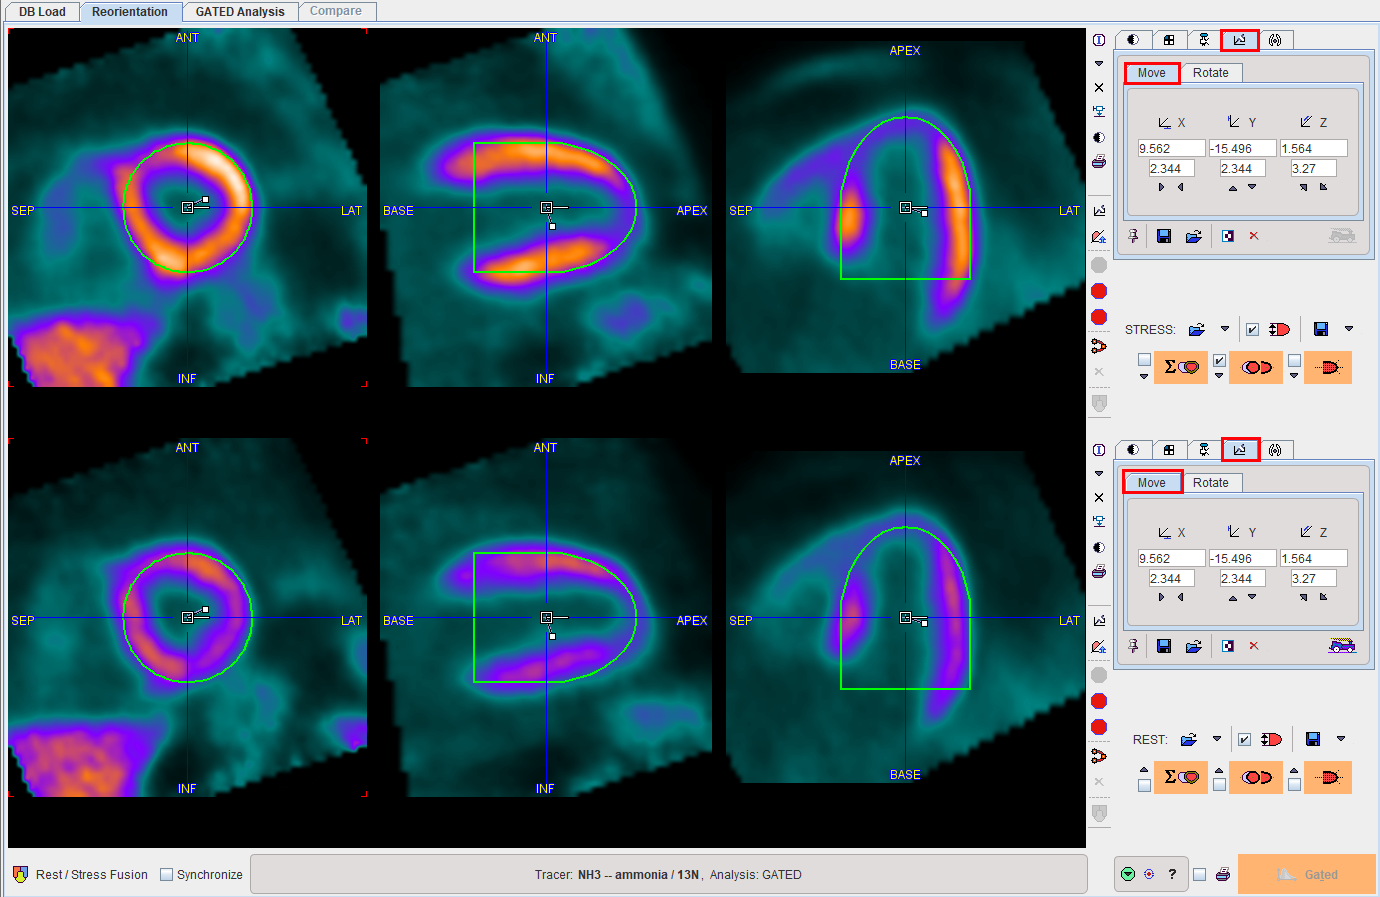Click the STRESS dotted-shape orange button

point(1328,367)
